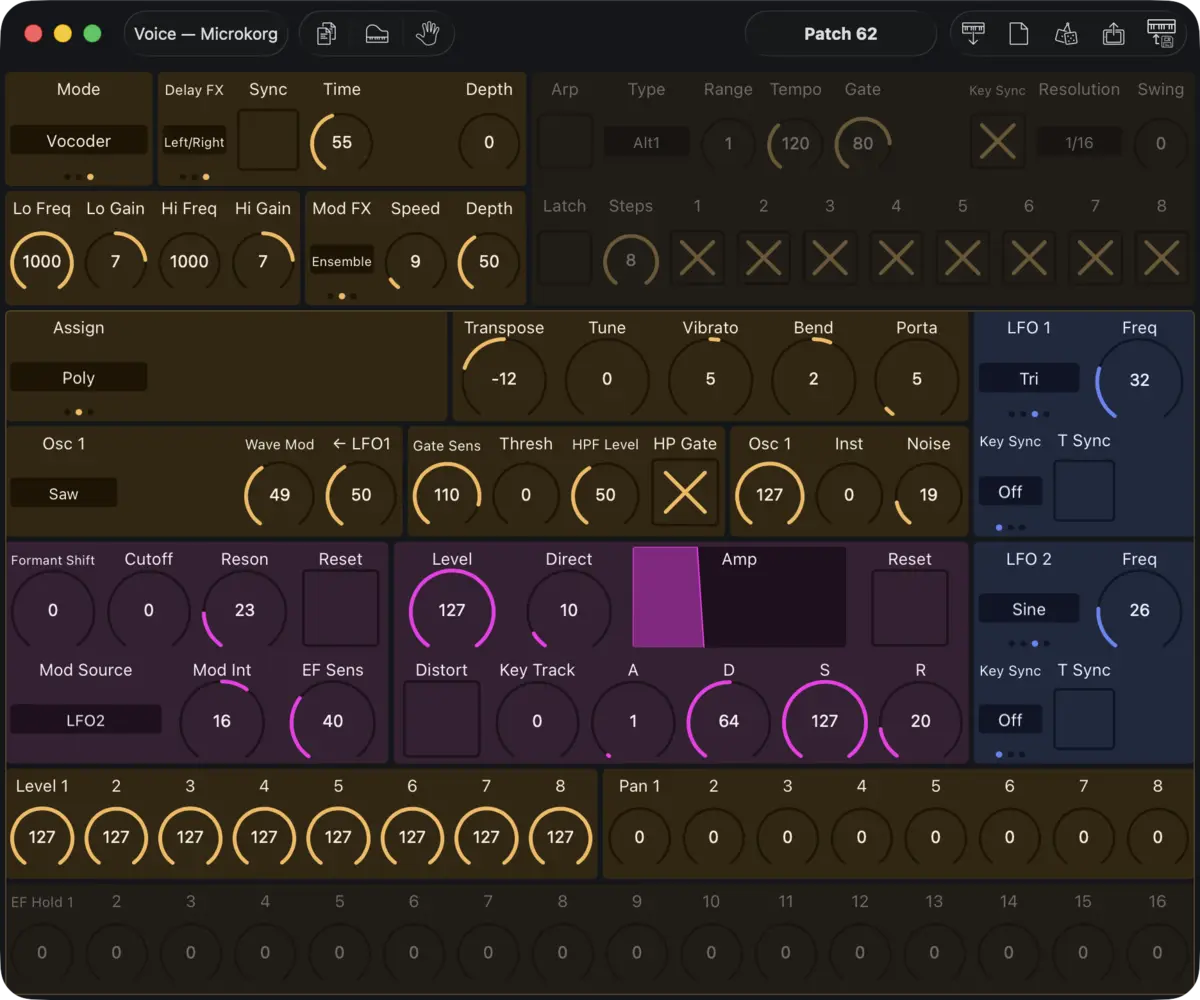This screenshot has width=1200, height=1000.
Task: Click the Arp Tempo knob showing 120
Action: coord(795,143)
